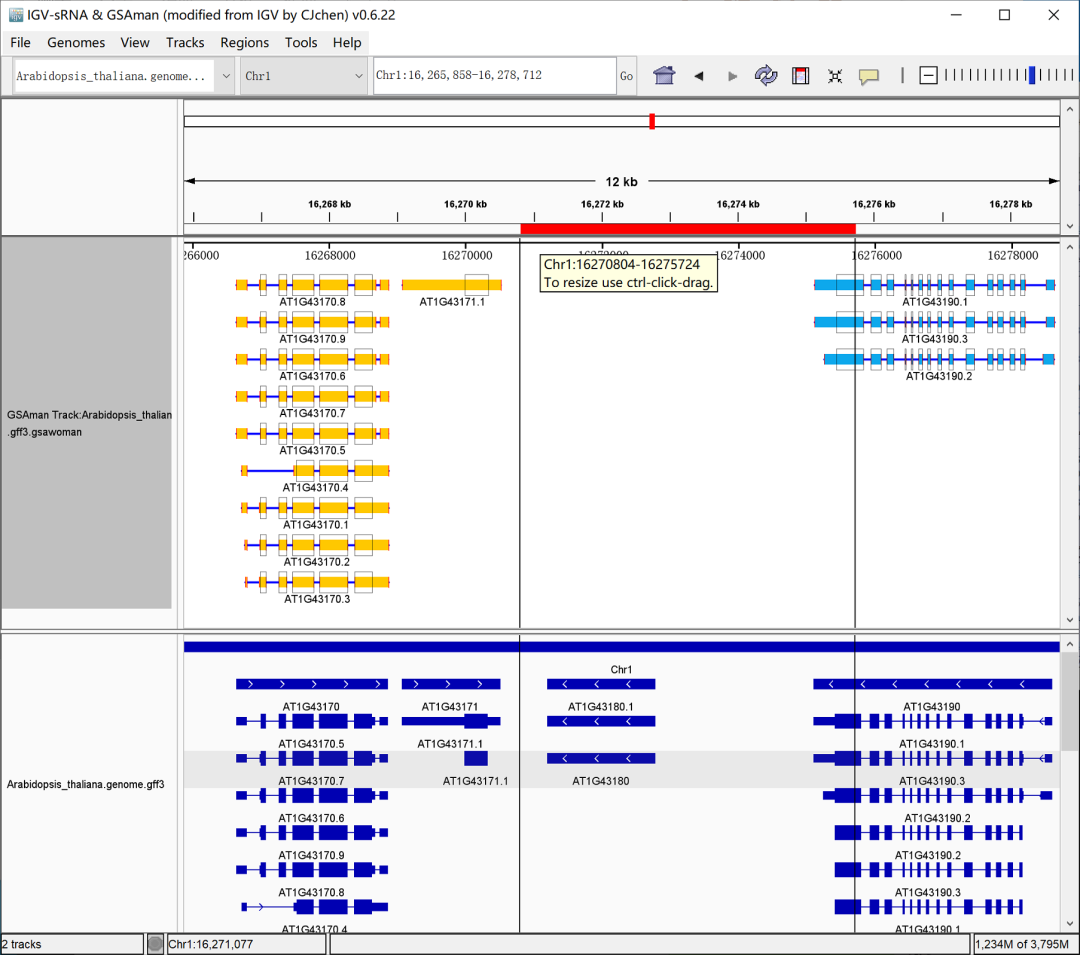The image size is (1080, 955).
Task: Click the define region of interest icon
Action: (800, 76)
